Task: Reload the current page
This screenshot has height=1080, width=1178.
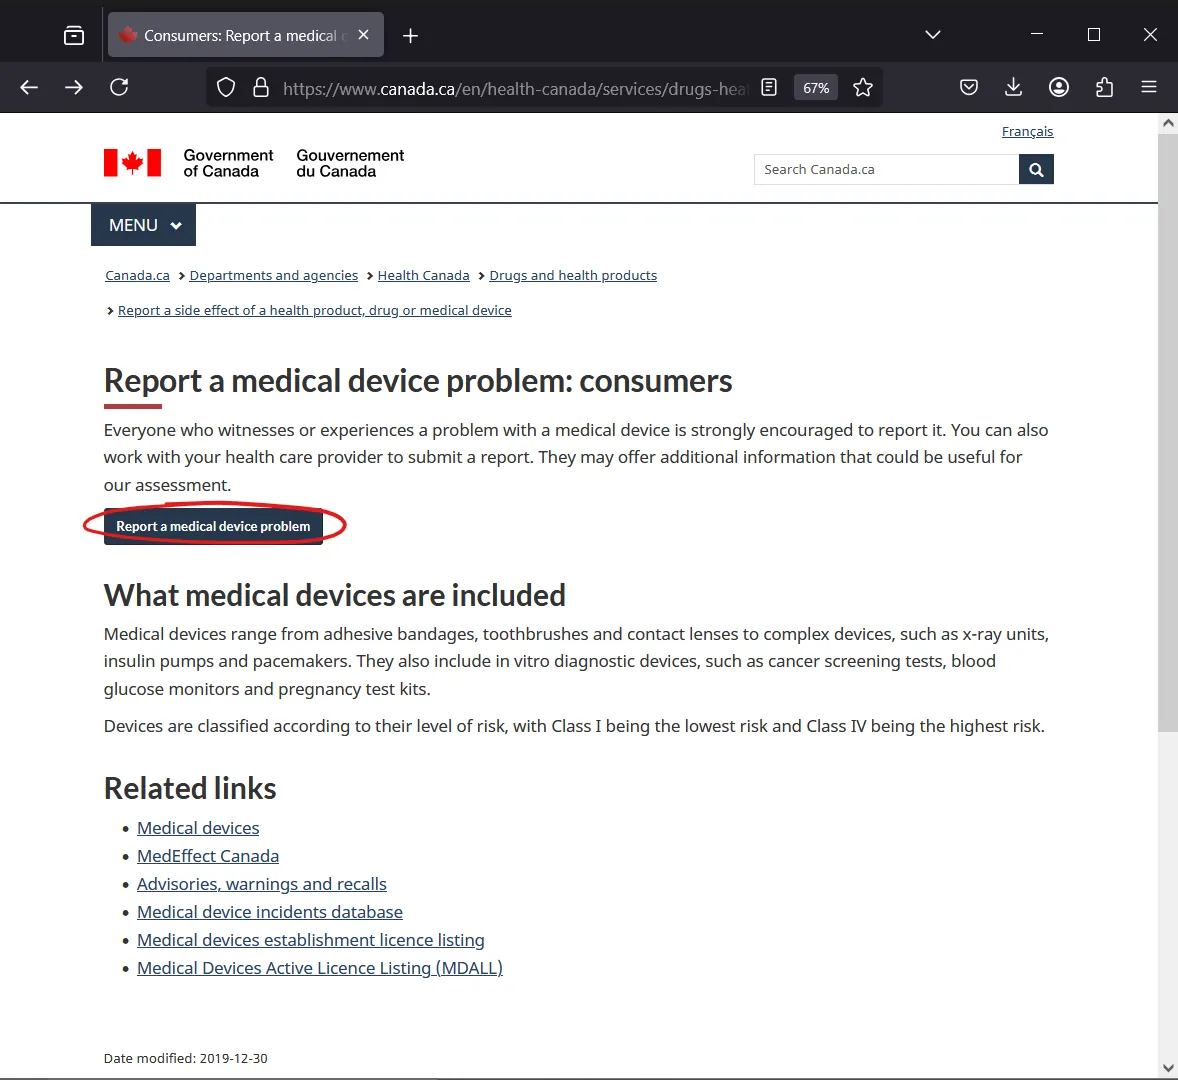Action: pyautogui.click(x=119, y=88)
